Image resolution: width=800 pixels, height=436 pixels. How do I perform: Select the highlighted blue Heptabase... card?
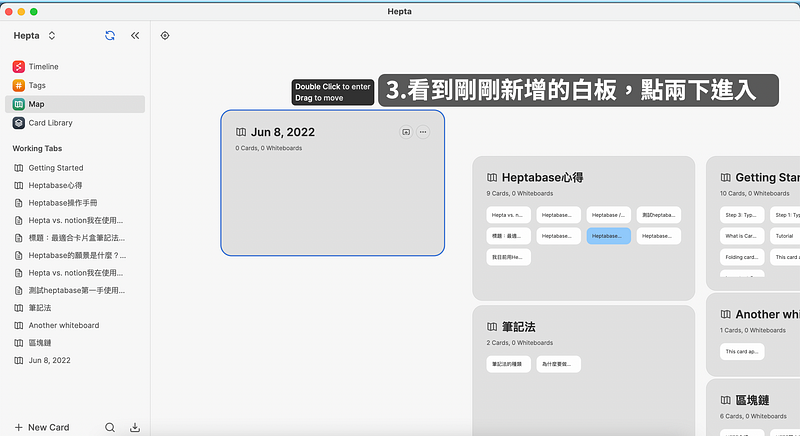tap(609, 236)
